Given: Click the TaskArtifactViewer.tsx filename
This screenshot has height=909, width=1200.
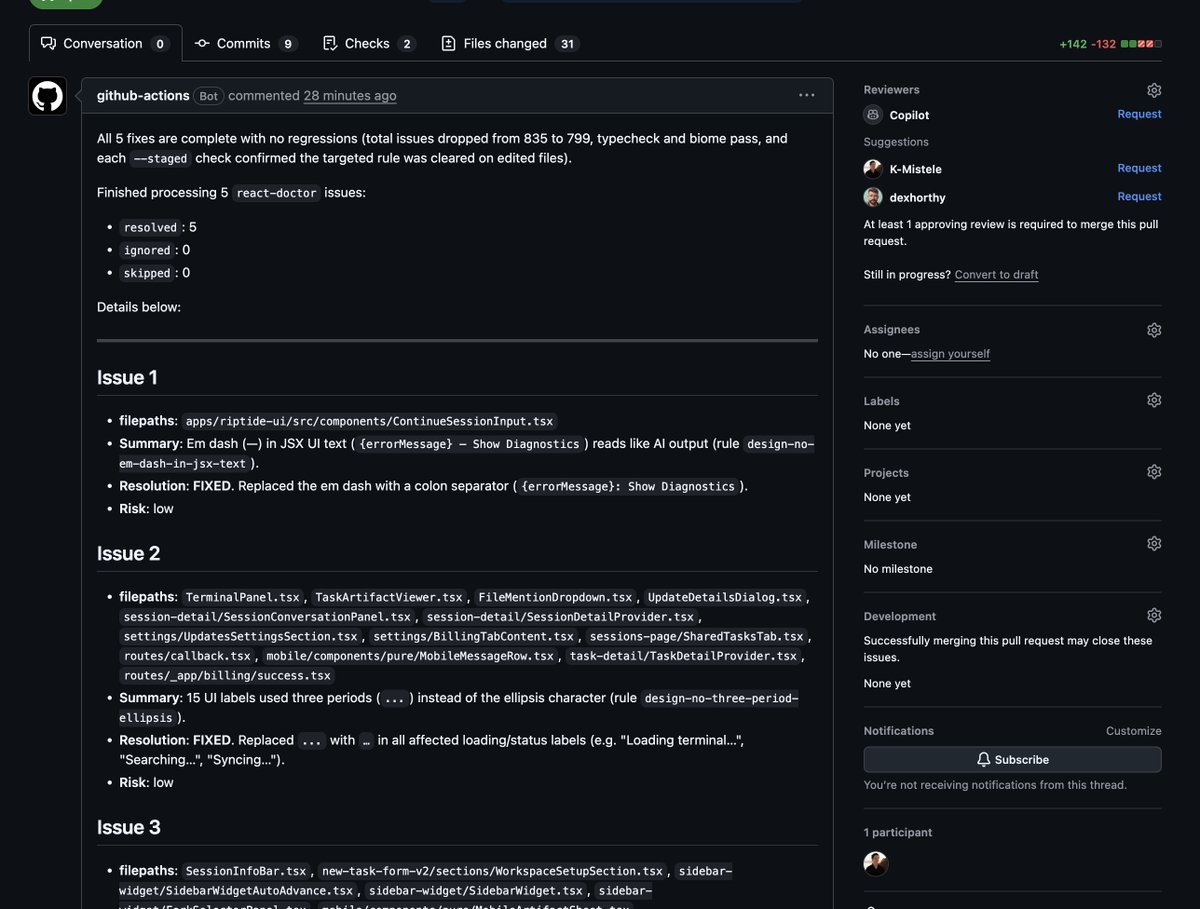Looking at the screenshot, I should pyautogui.click(x=389, y=597).
